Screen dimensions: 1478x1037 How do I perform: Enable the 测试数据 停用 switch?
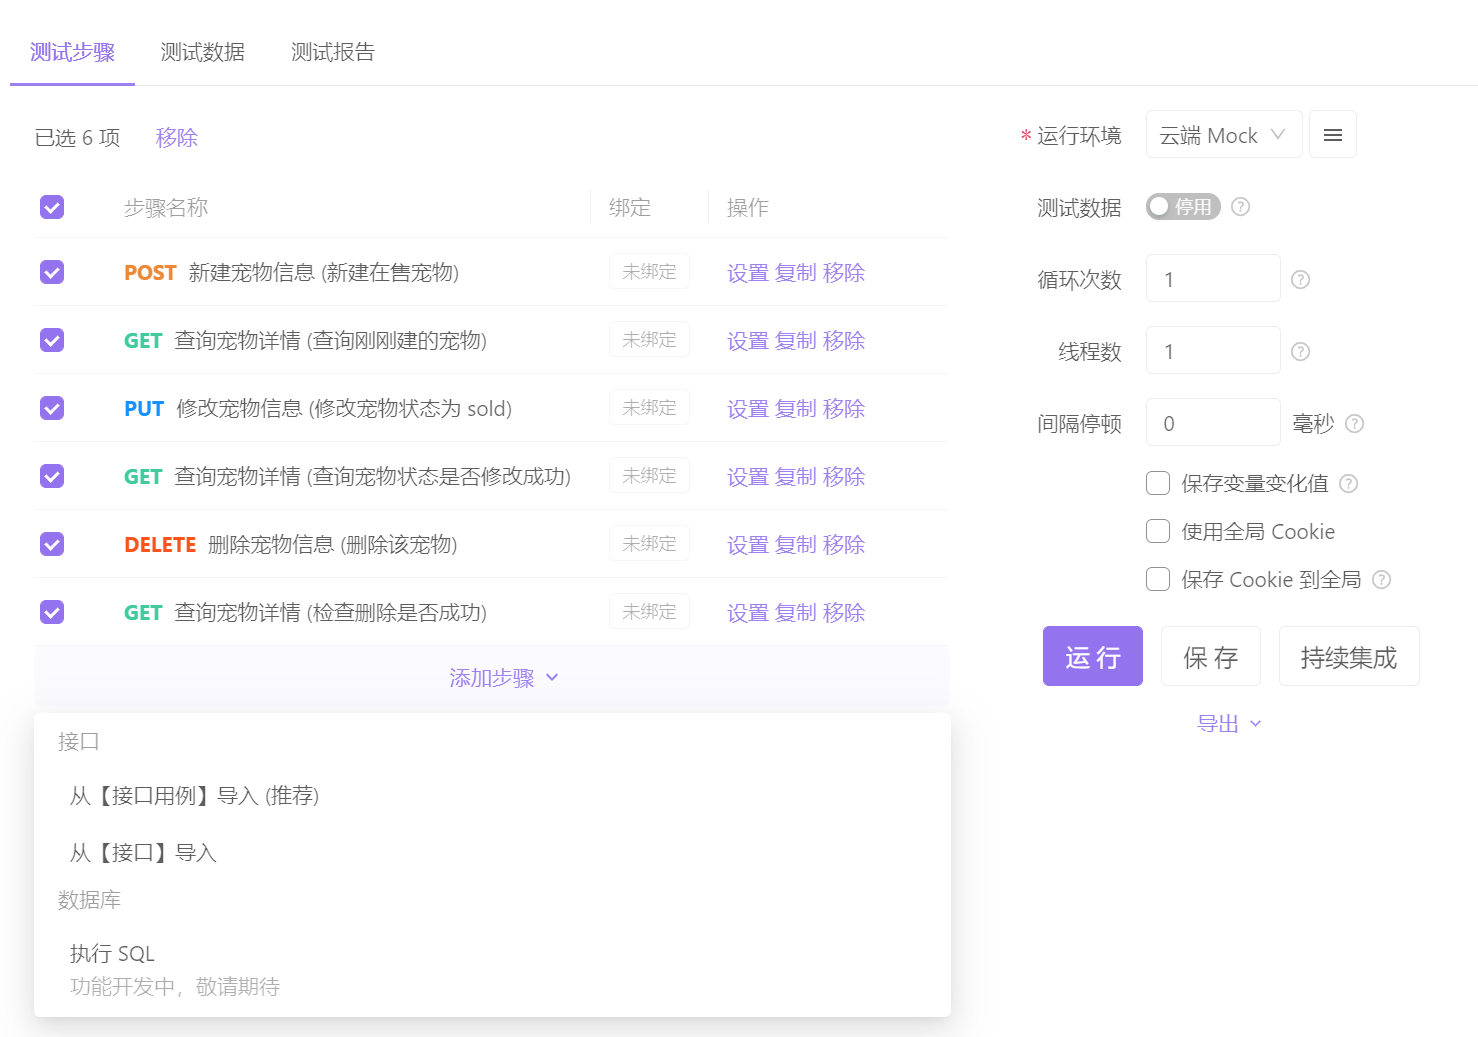(x=1183, y=207)
